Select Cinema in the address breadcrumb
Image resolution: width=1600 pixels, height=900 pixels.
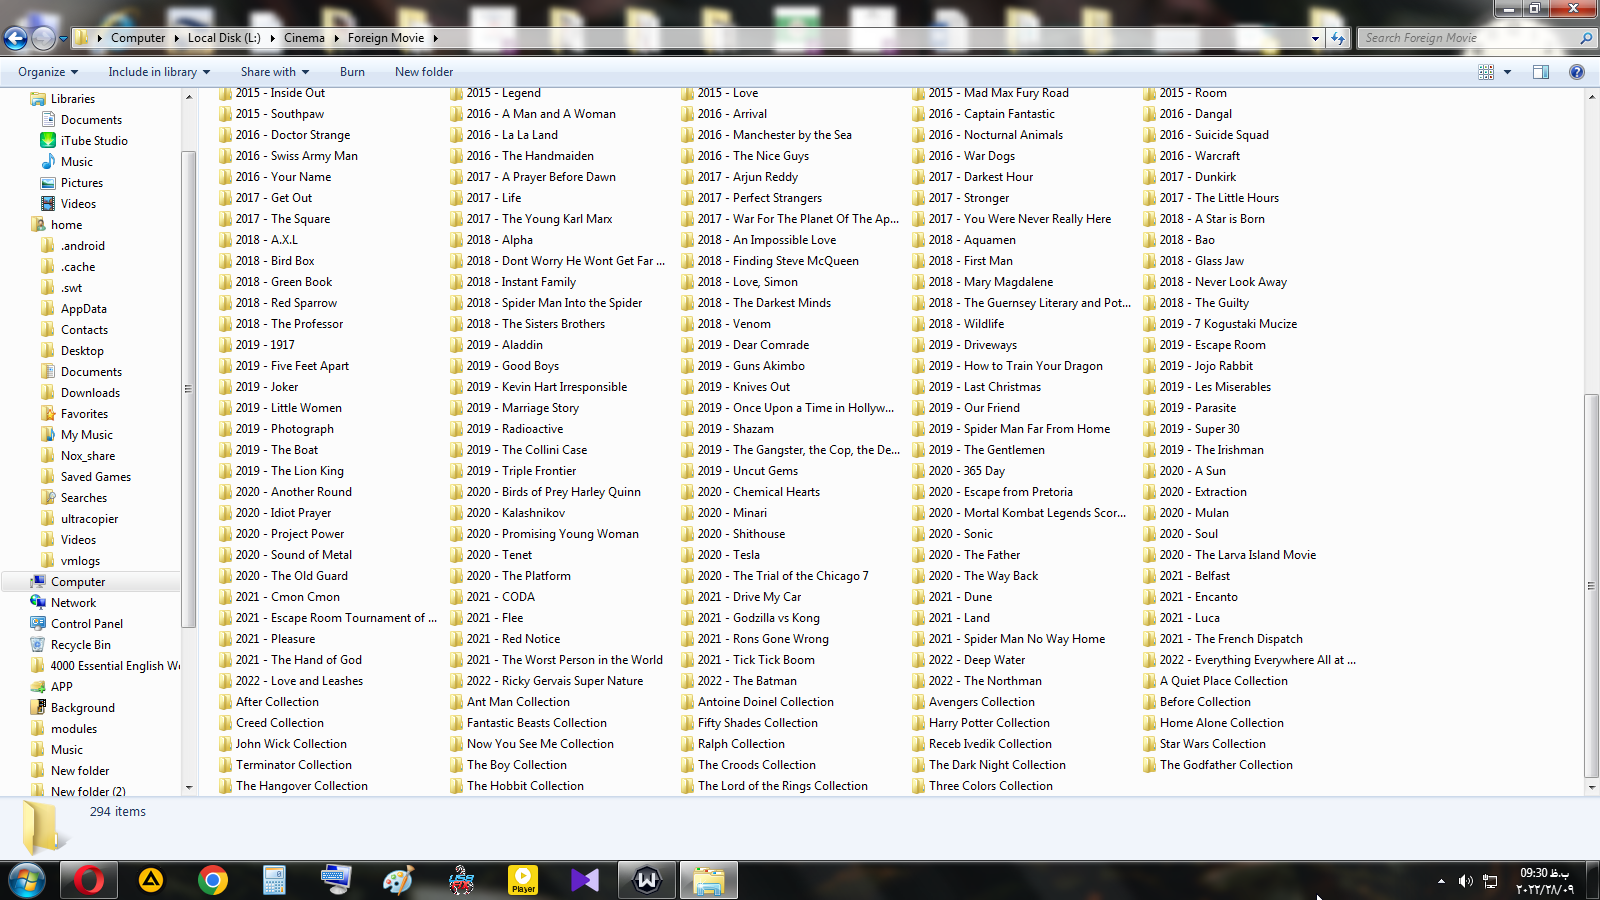pyautogui.click(x=304, y=38)
